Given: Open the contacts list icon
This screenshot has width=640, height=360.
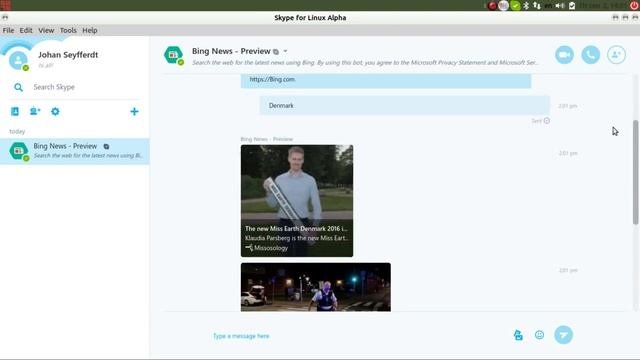Looking at the screenshot, I should pyautogui.click(x=15, y=111).
